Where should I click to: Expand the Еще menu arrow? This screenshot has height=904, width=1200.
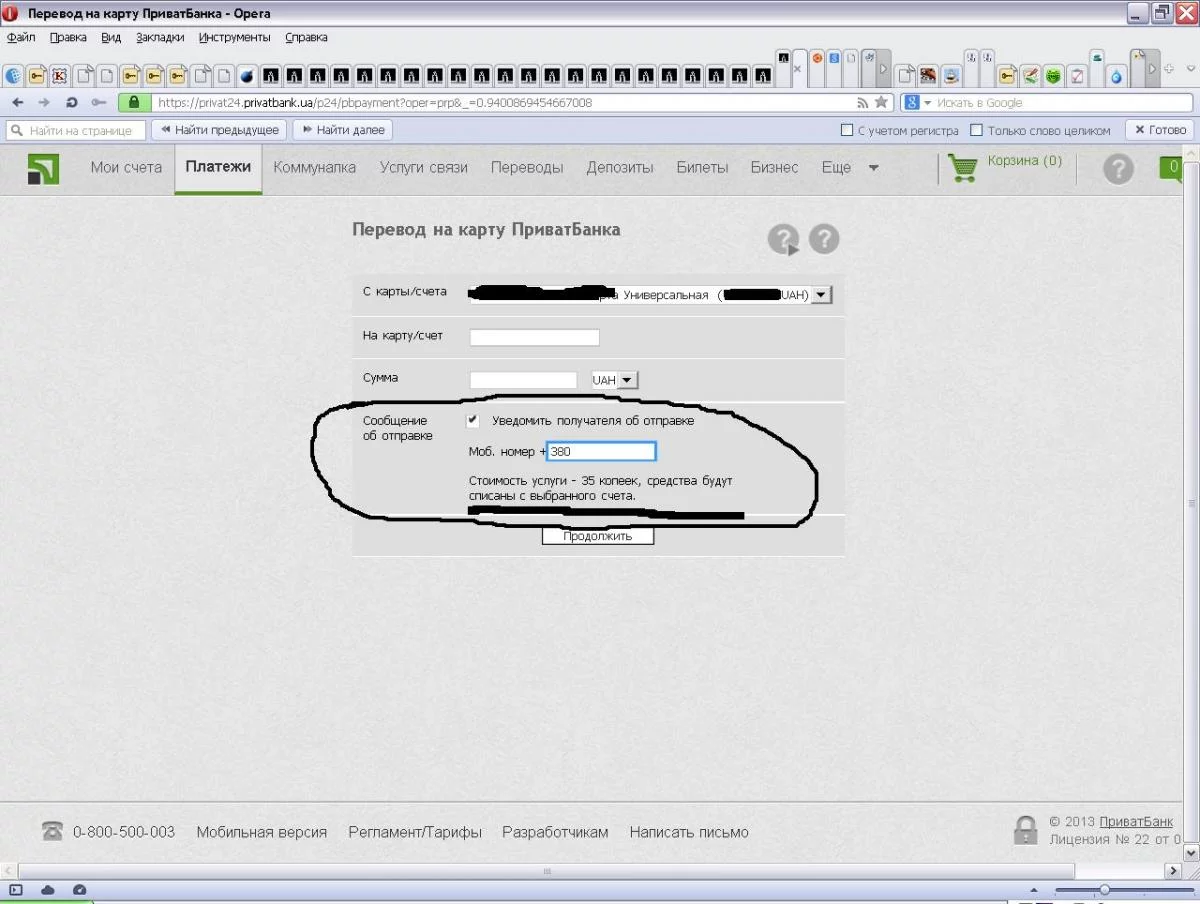tap(873, 168)
